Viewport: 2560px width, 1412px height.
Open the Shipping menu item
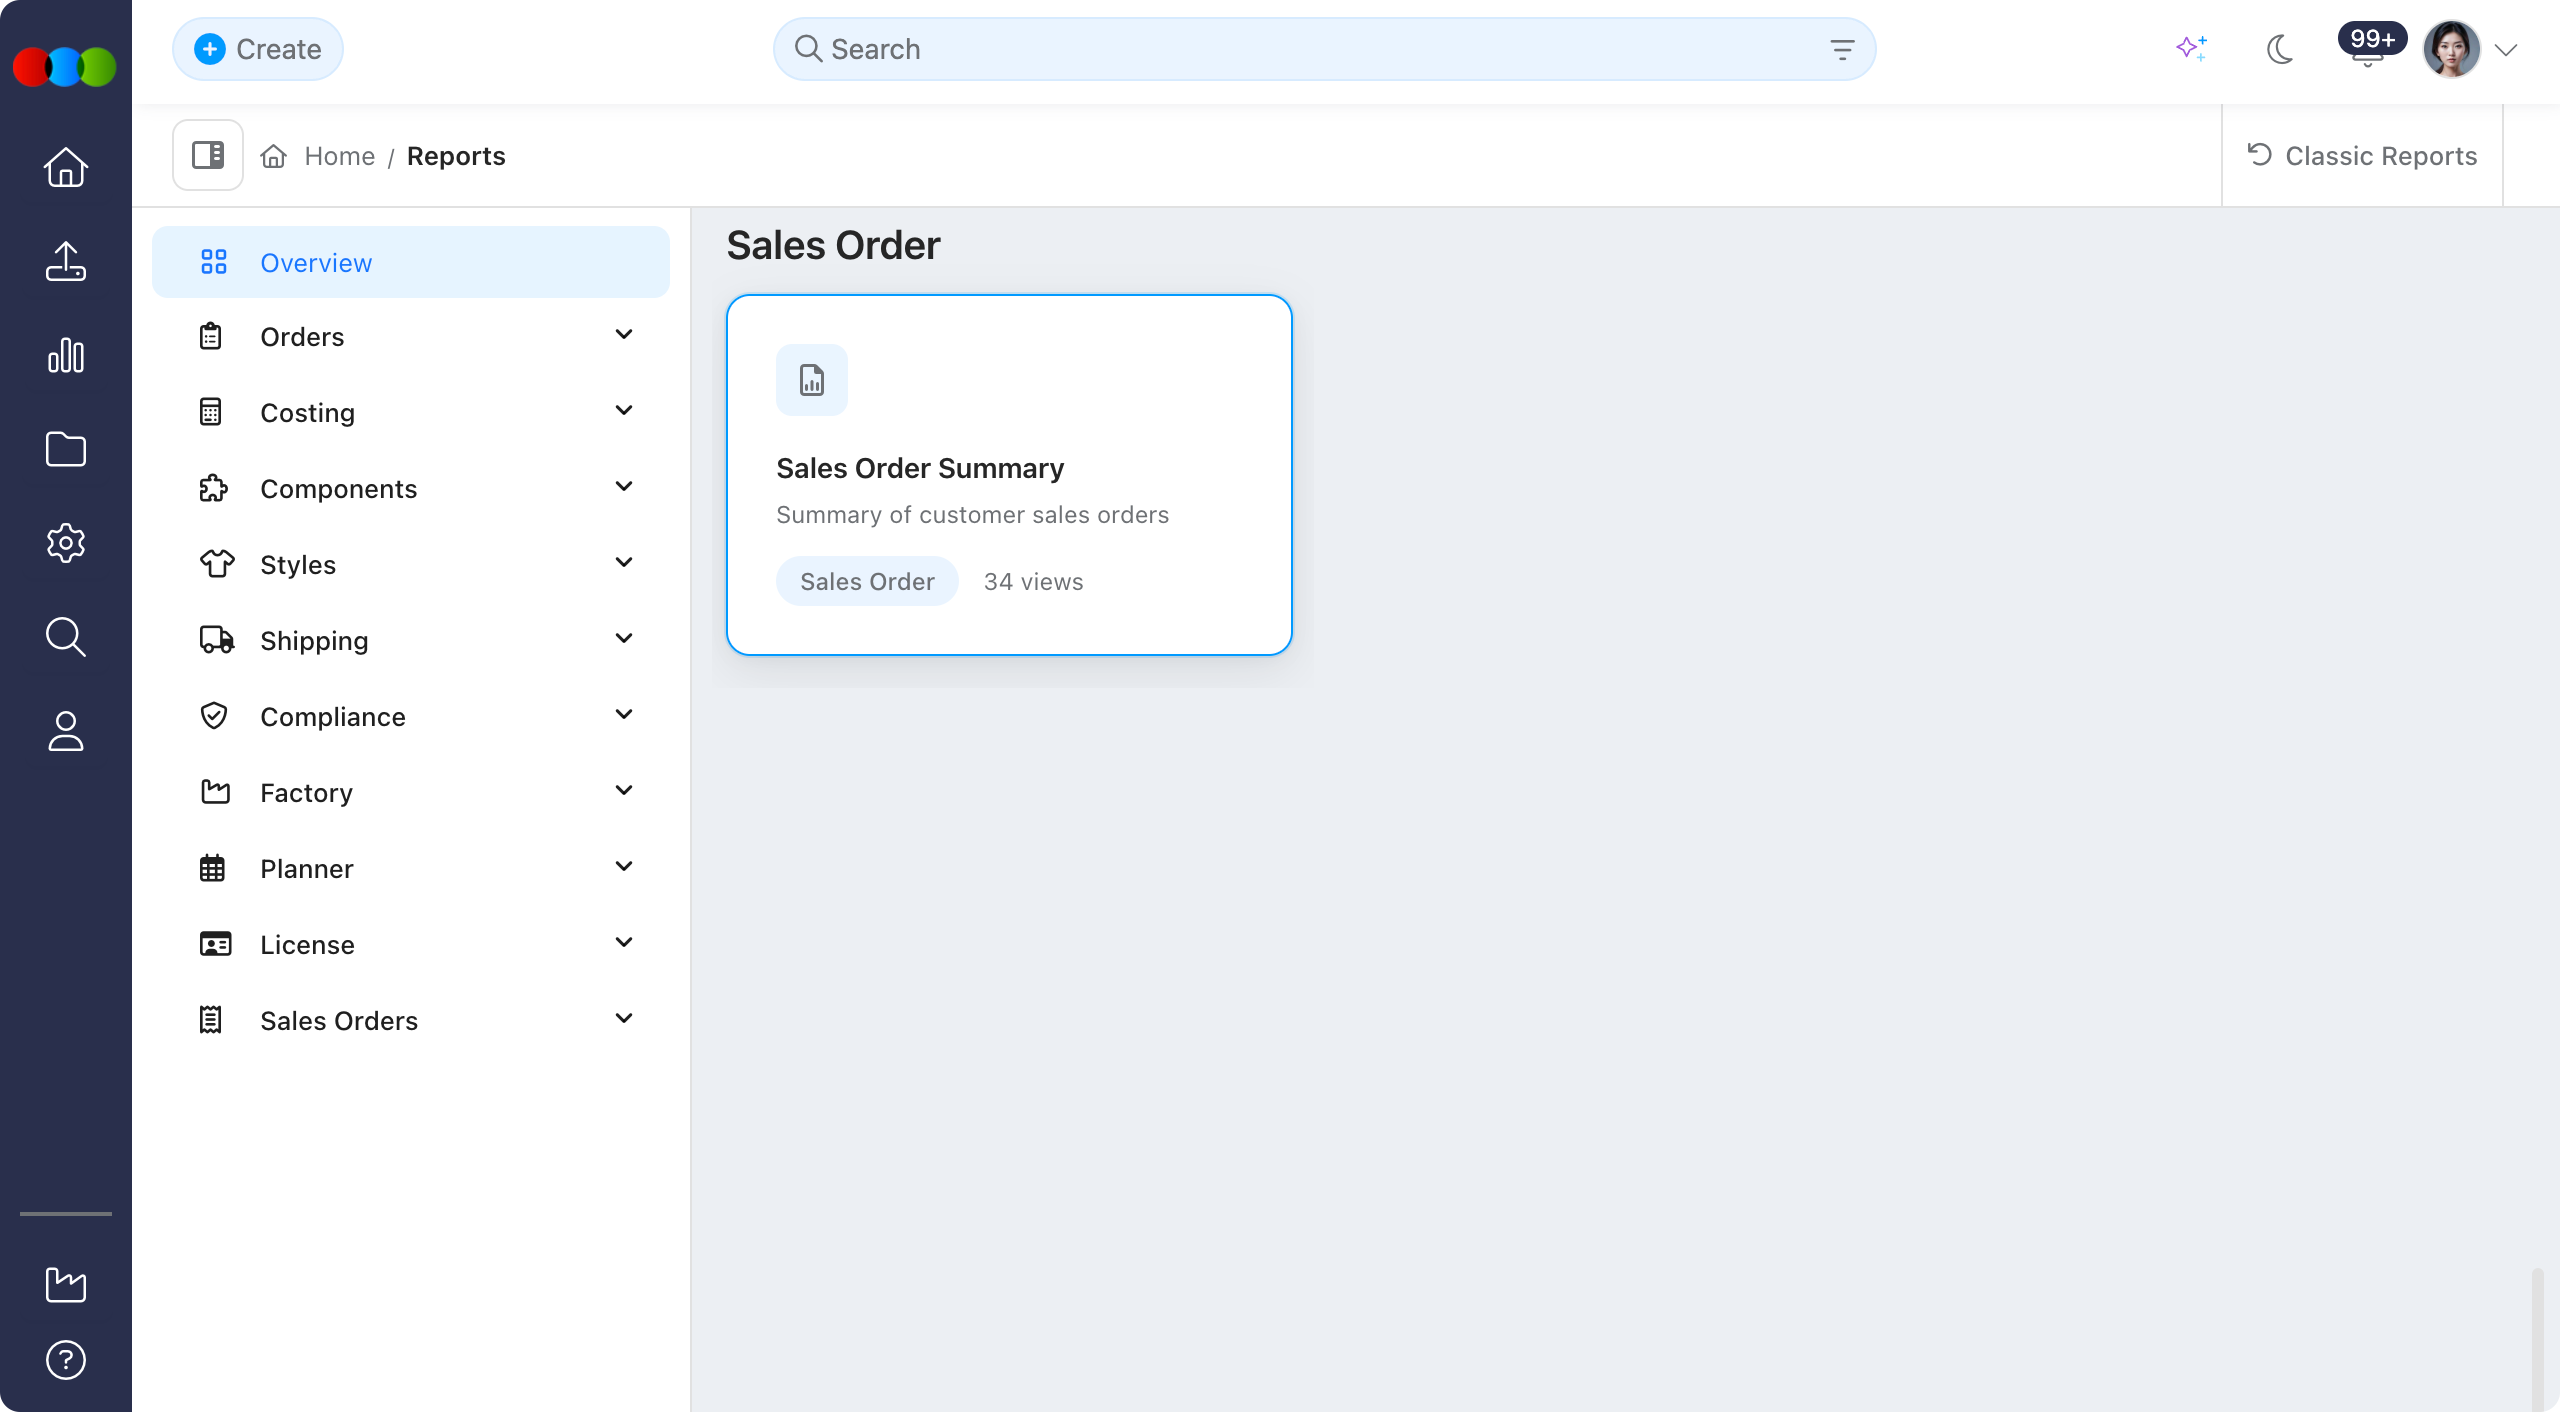tap(411, 641)
